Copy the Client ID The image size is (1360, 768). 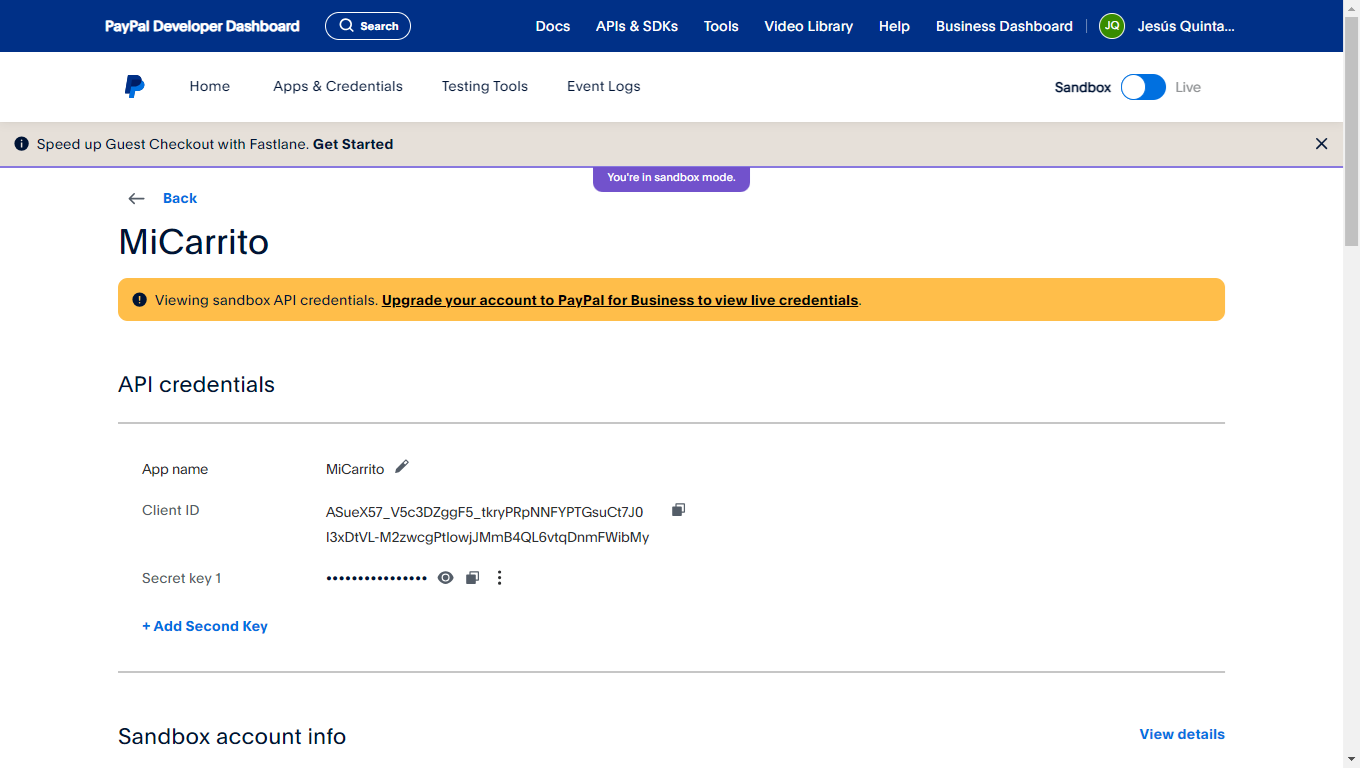pyautogui.click(x=678, y=510)
